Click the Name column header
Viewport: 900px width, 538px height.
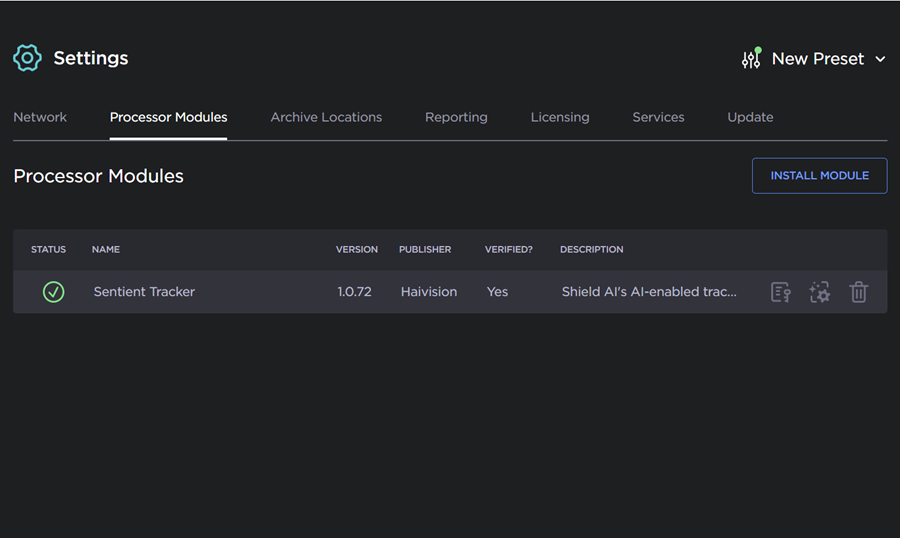106,249
